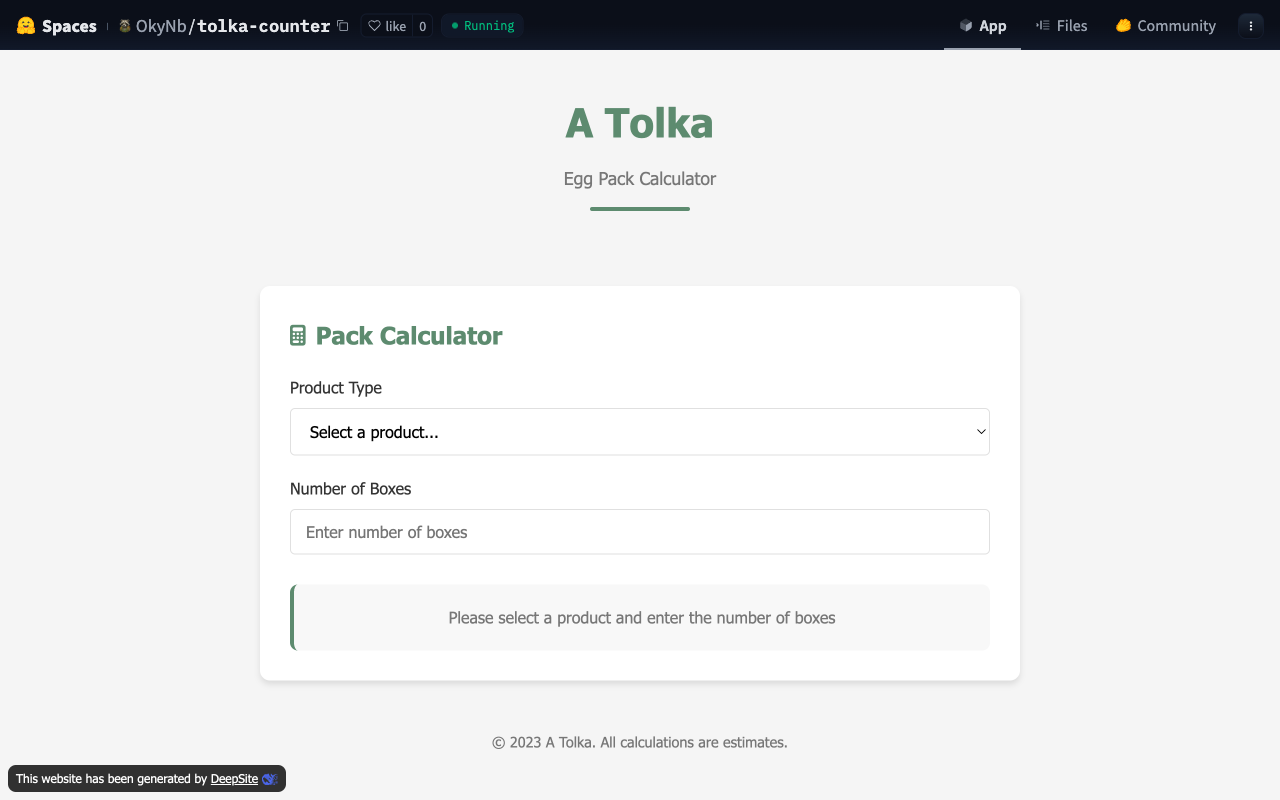Open the Files tab
1280x800 pixels.
coord(1062,26)
